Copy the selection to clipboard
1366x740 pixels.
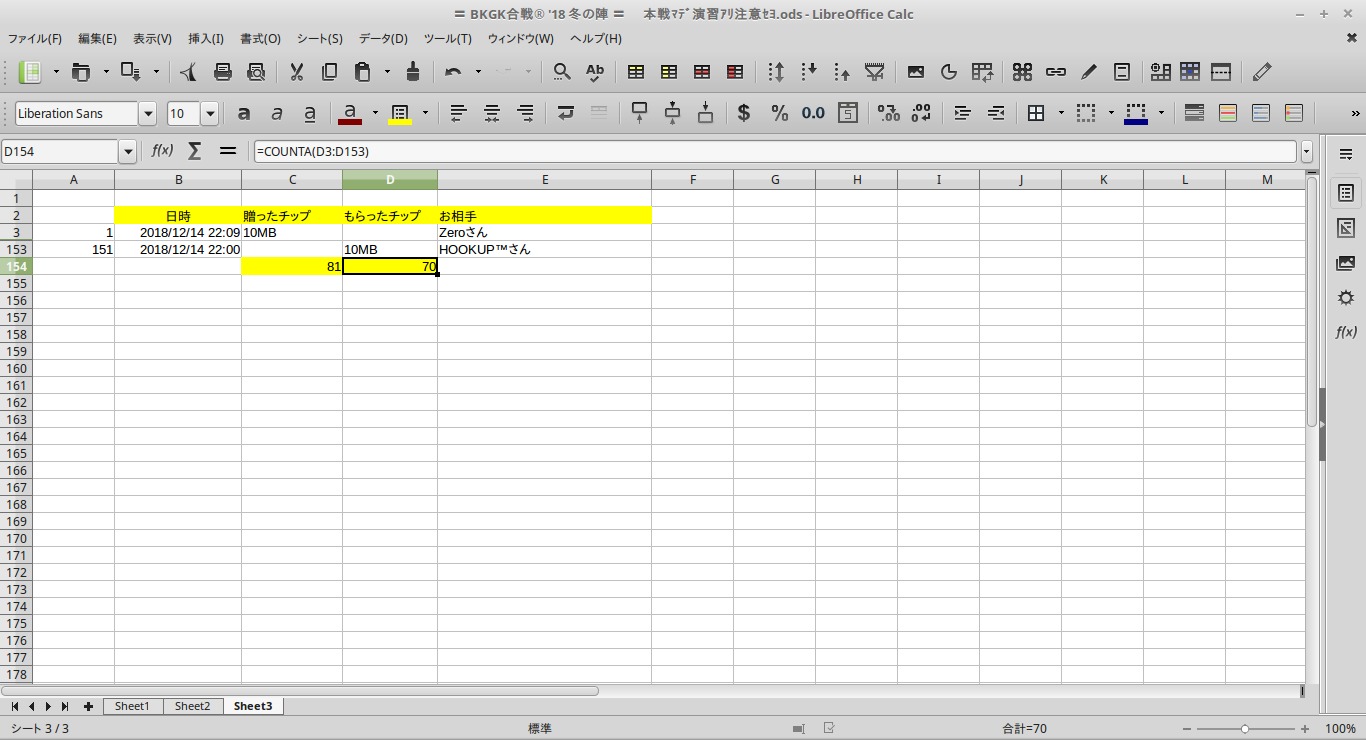329,72
